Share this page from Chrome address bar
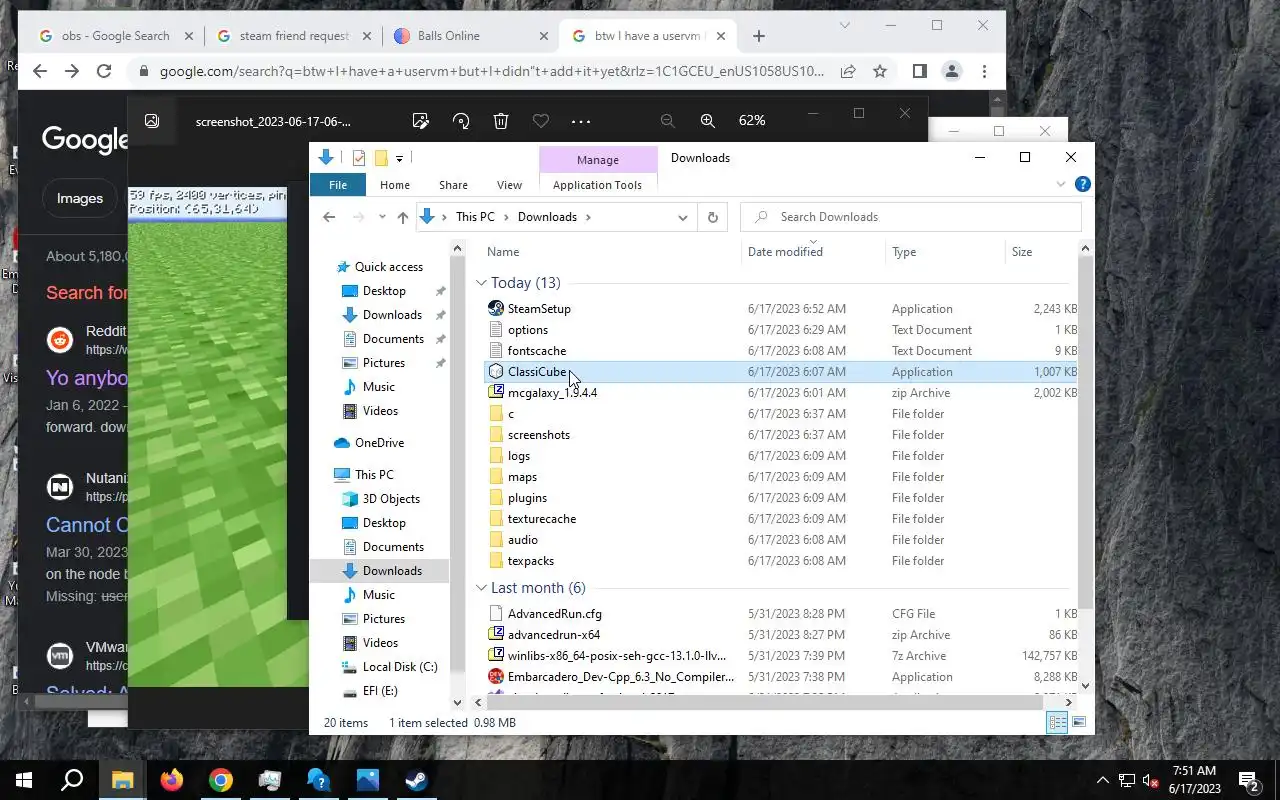The width and height of the screenshot is (1280, 800). 848,71
